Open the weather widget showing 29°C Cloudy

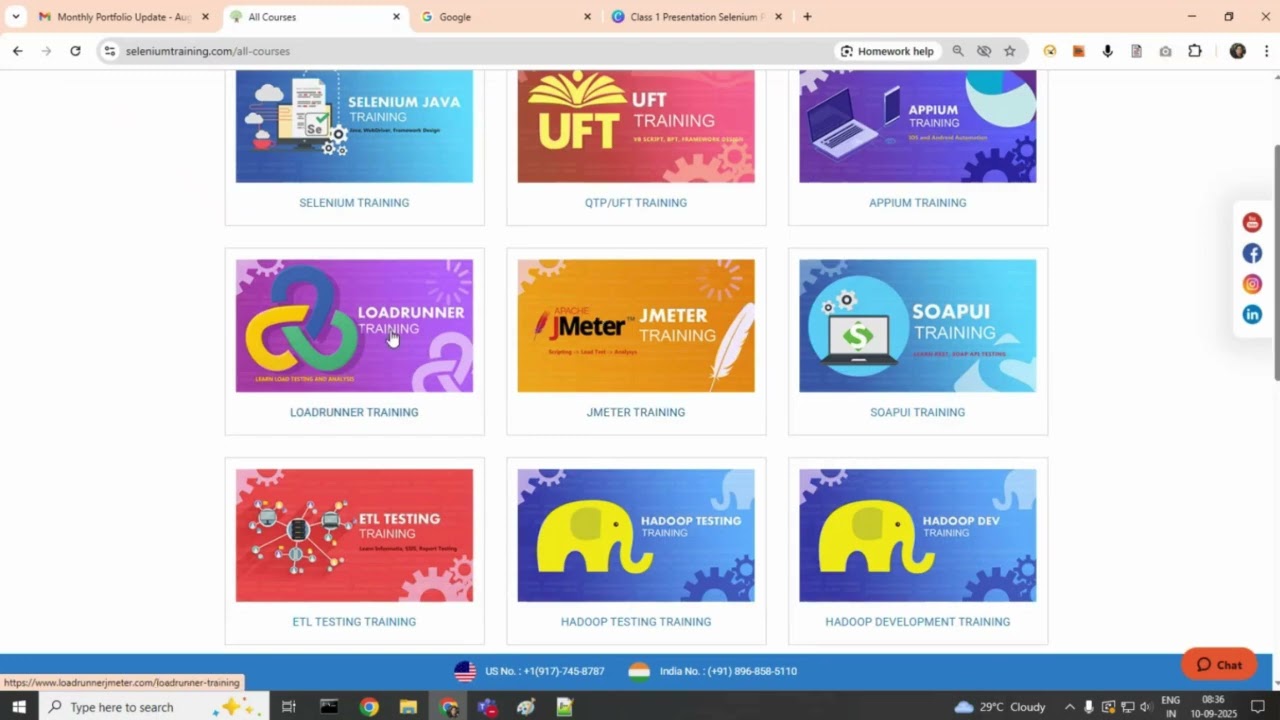1000,707
